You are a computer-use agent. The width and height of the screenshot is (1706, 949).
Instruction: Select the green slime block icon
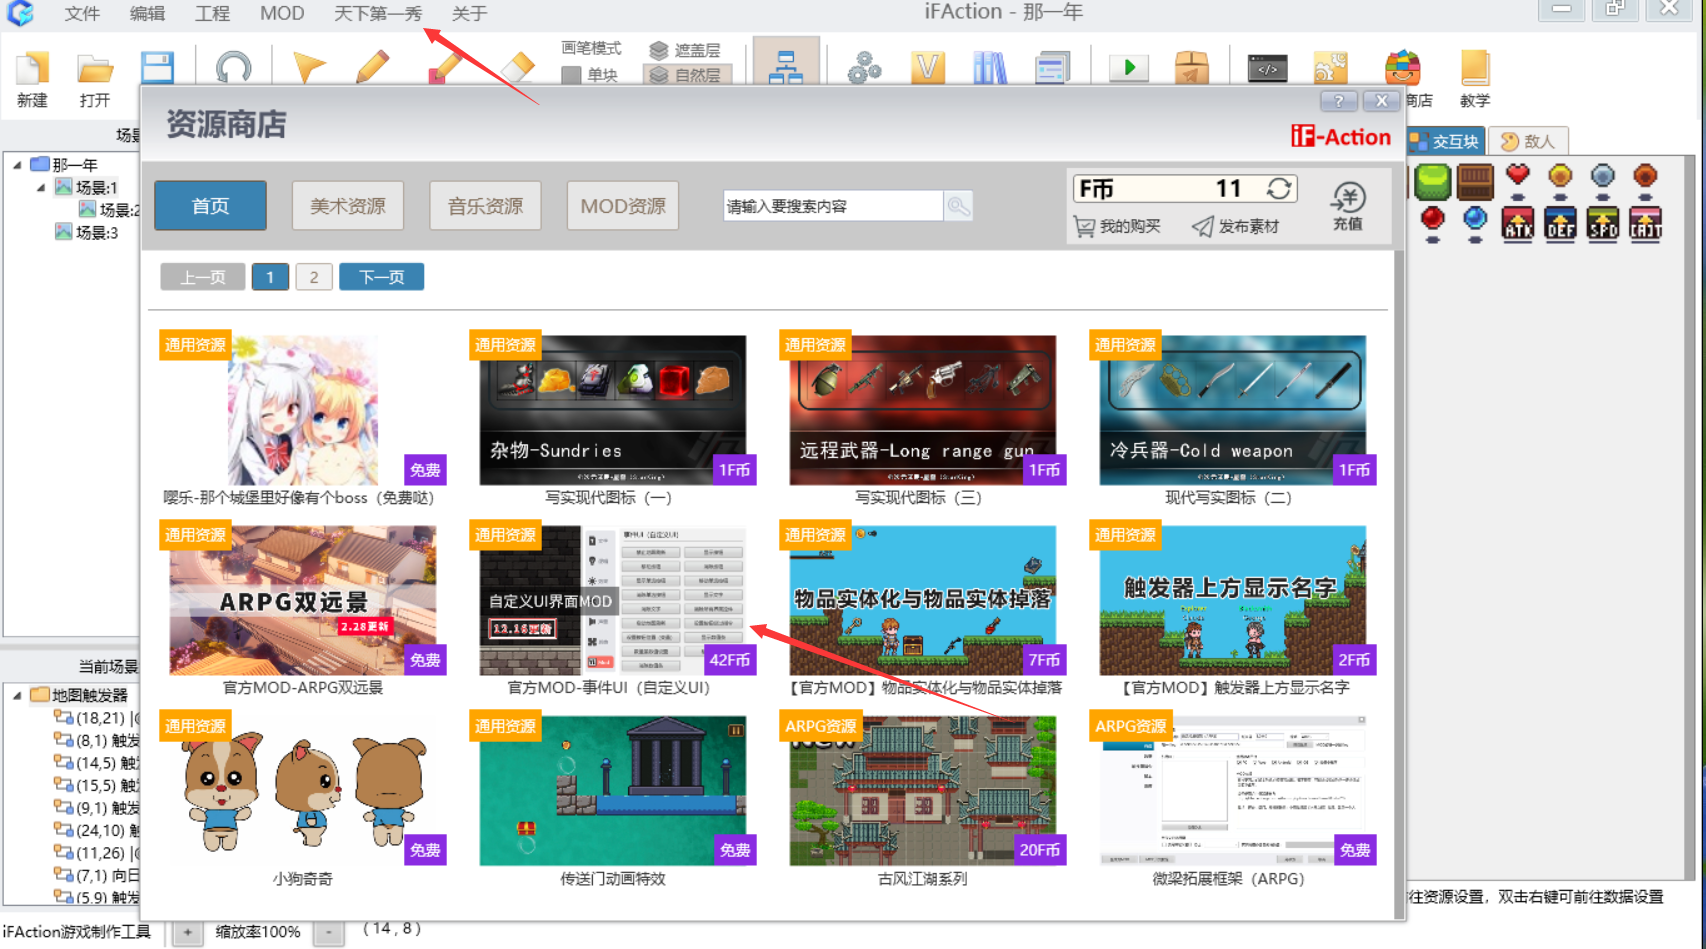(1432, 181)
